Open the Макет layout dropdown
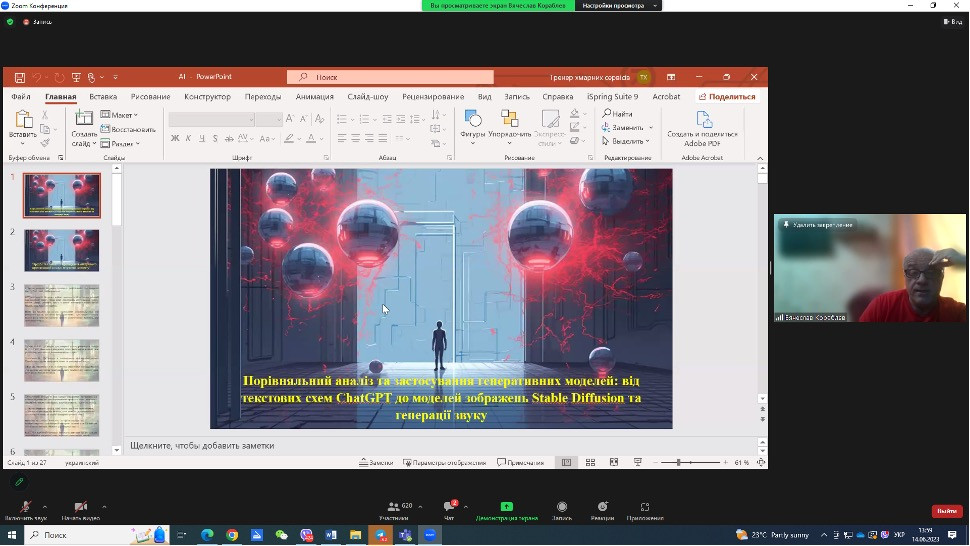The width and height of the screenshot is (970, 546). pos(122,115)
